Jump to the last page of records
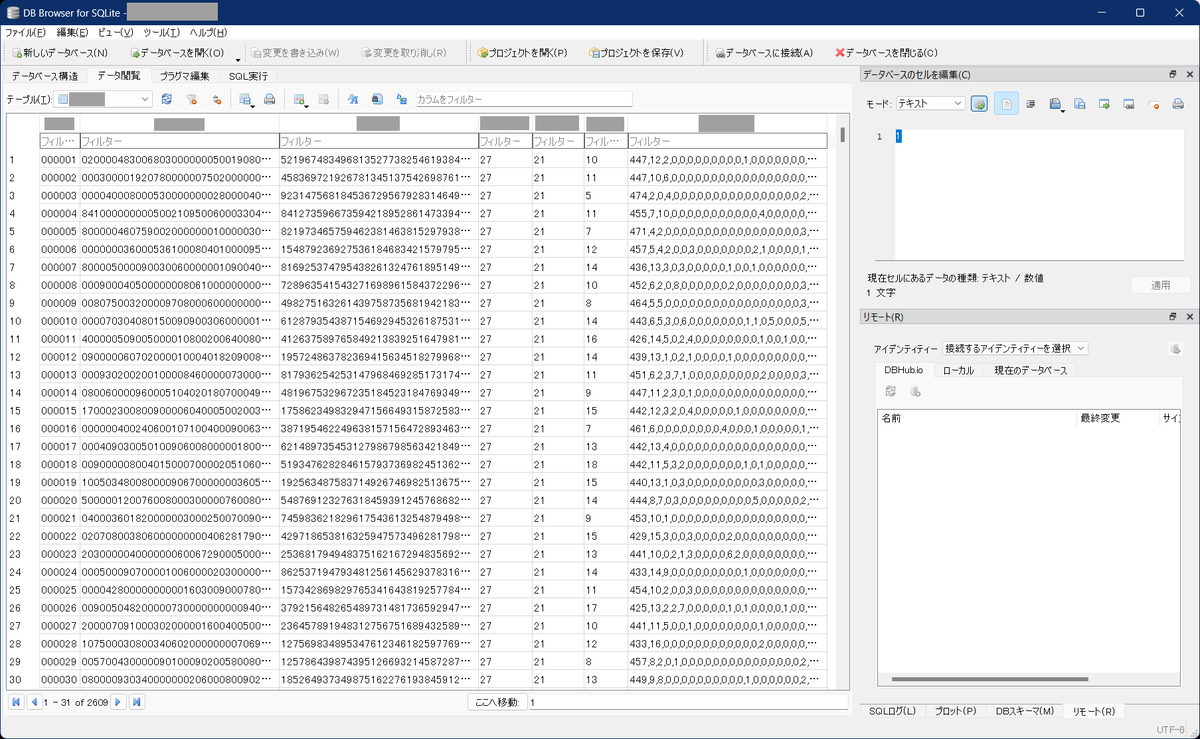The height and width of the screenshot is (739, 1200). click(137, 702)
